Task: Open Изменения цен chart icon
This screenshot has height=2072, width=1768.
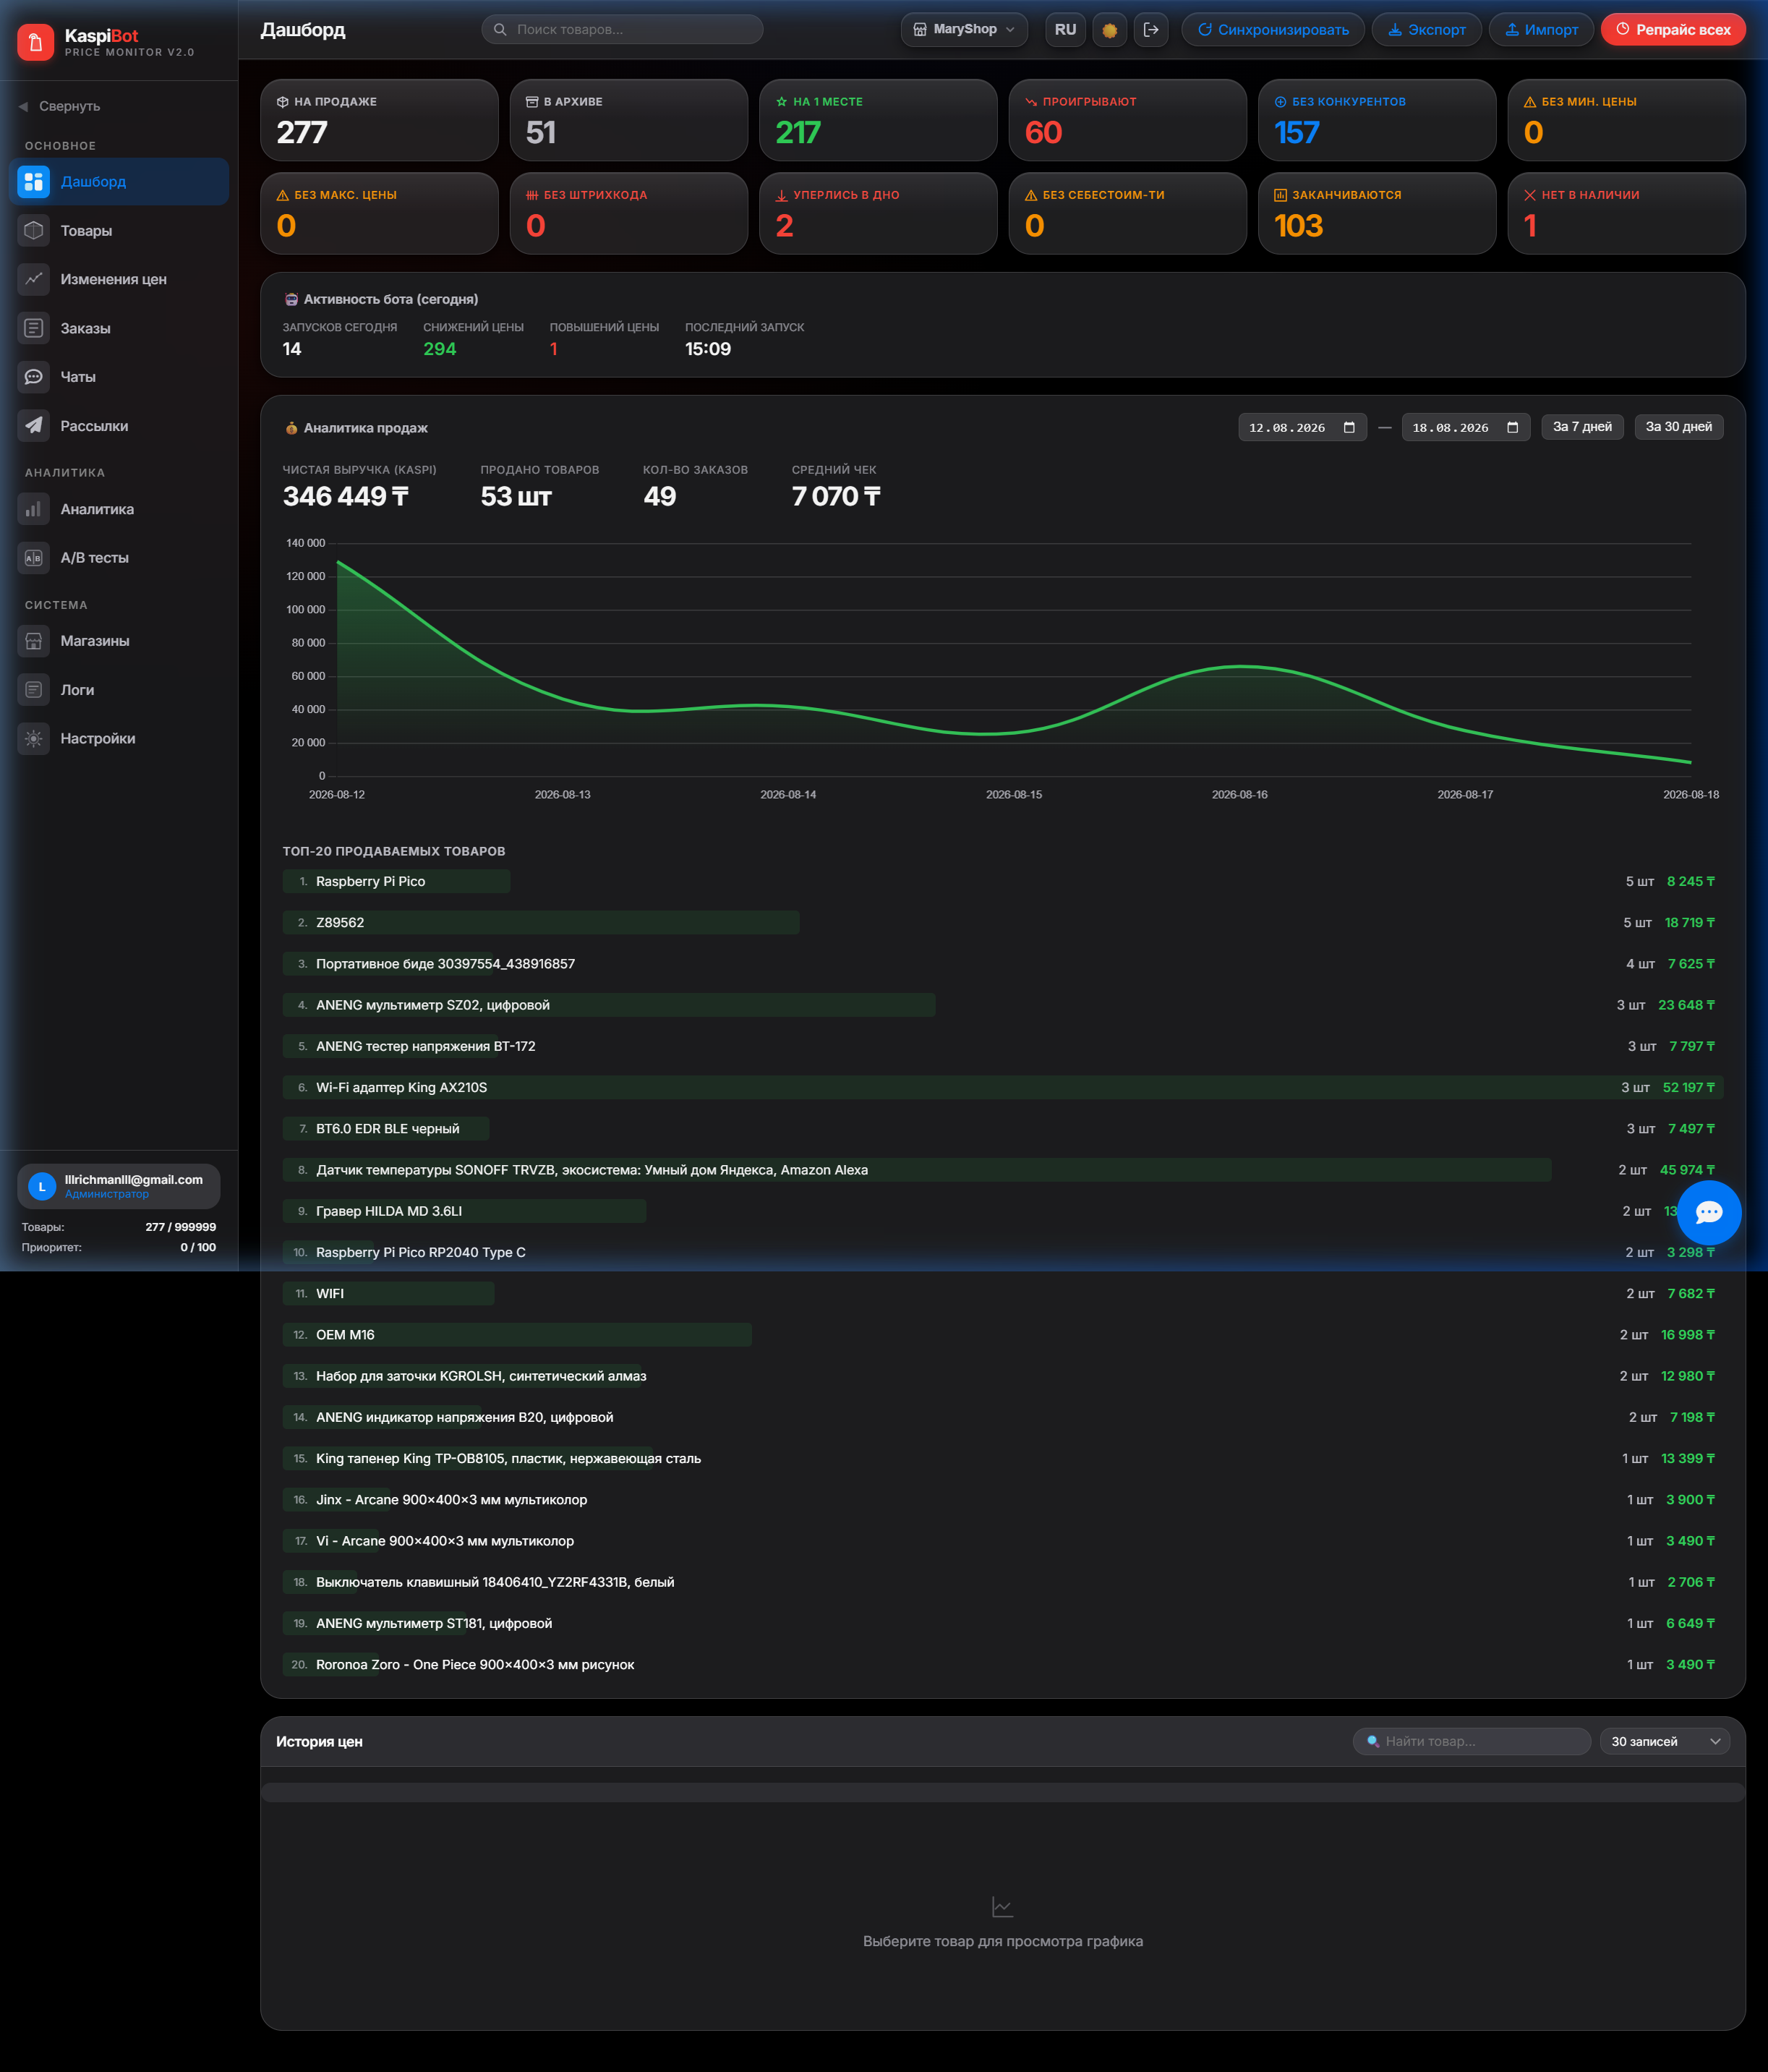Action: pos(34,279)
